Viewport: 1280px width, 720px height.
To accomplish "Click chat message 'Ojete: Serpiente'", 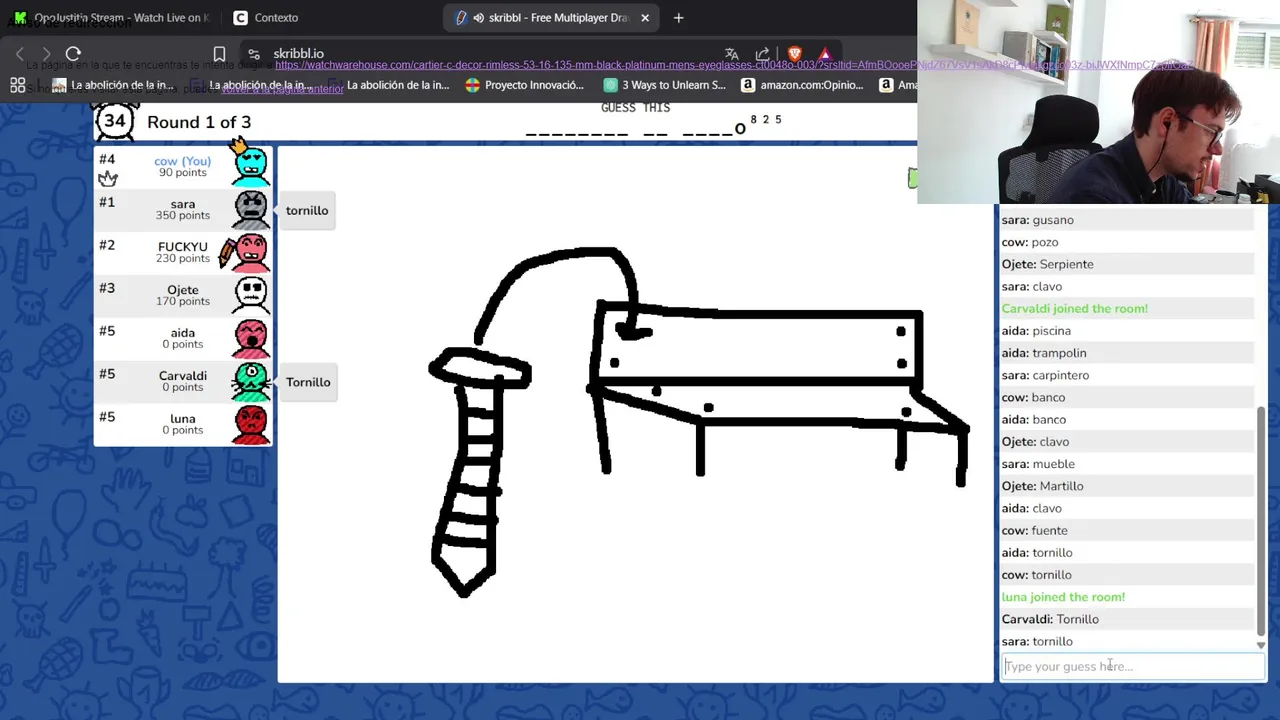I will pos(1047,264).
